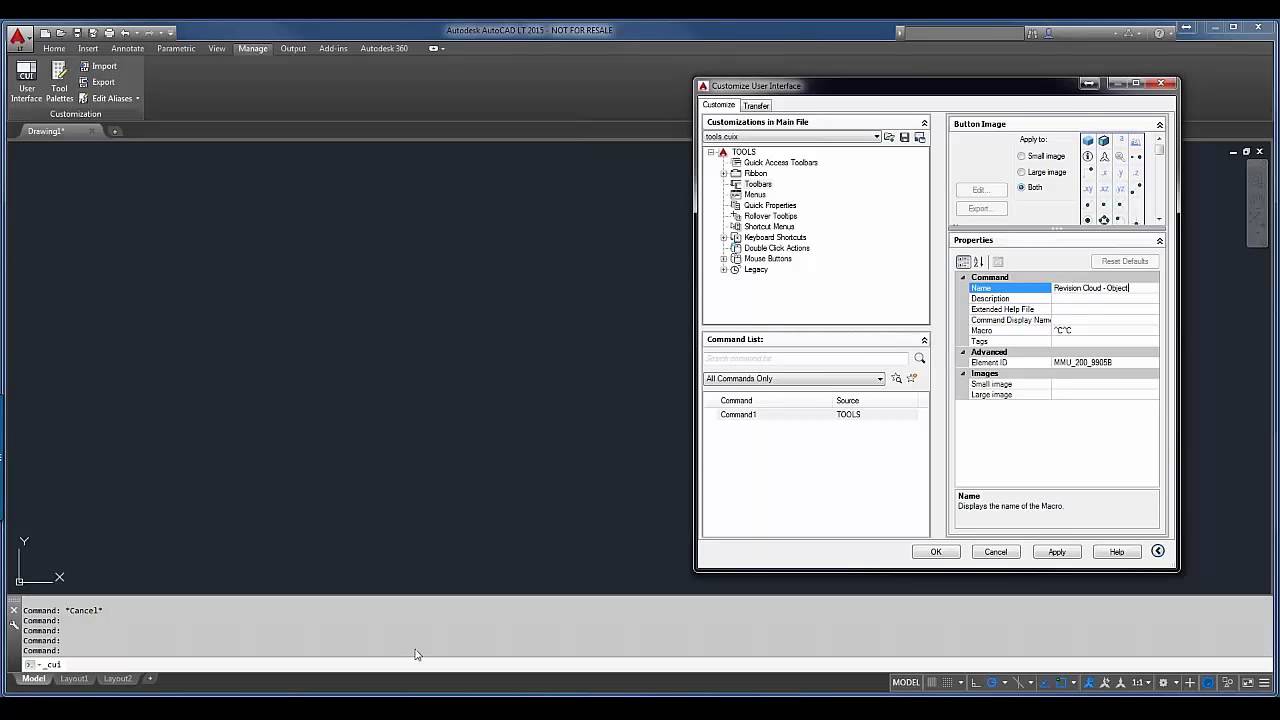Image resolution: width=1280 pixels, height=720 pixels.
Task: Expand the Keyboard Shortcuts tree node
Action: point(724,237)
